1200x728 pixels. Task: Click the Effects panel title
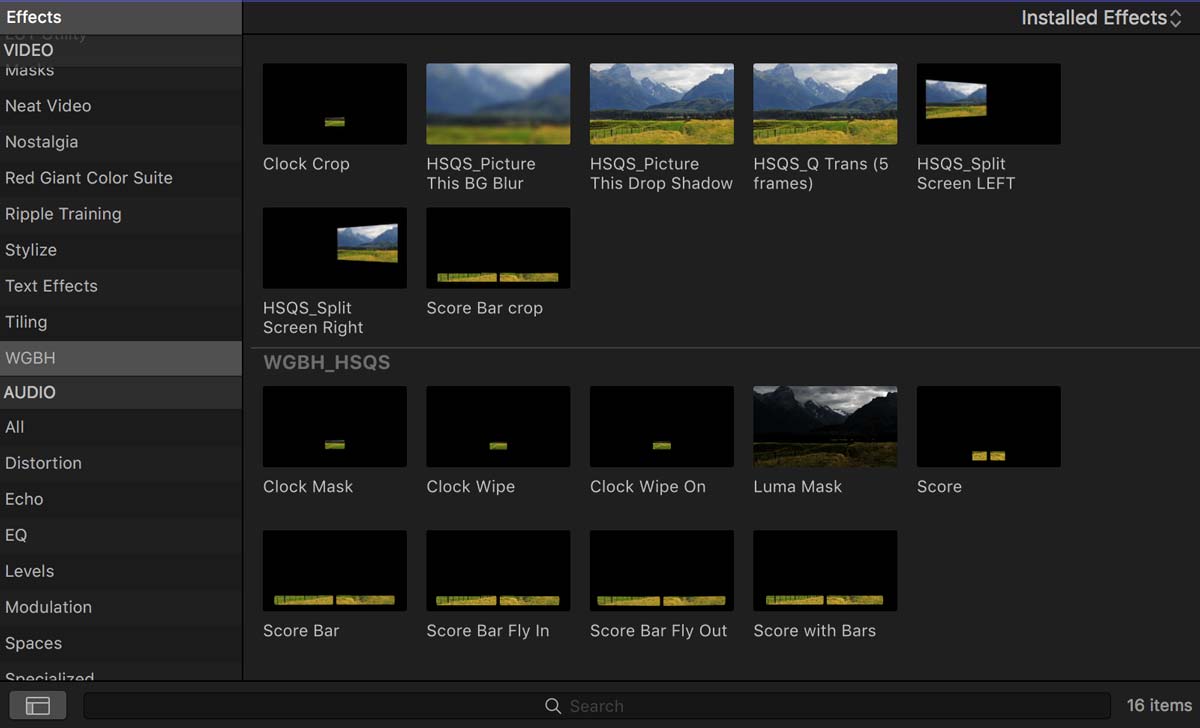34,17
